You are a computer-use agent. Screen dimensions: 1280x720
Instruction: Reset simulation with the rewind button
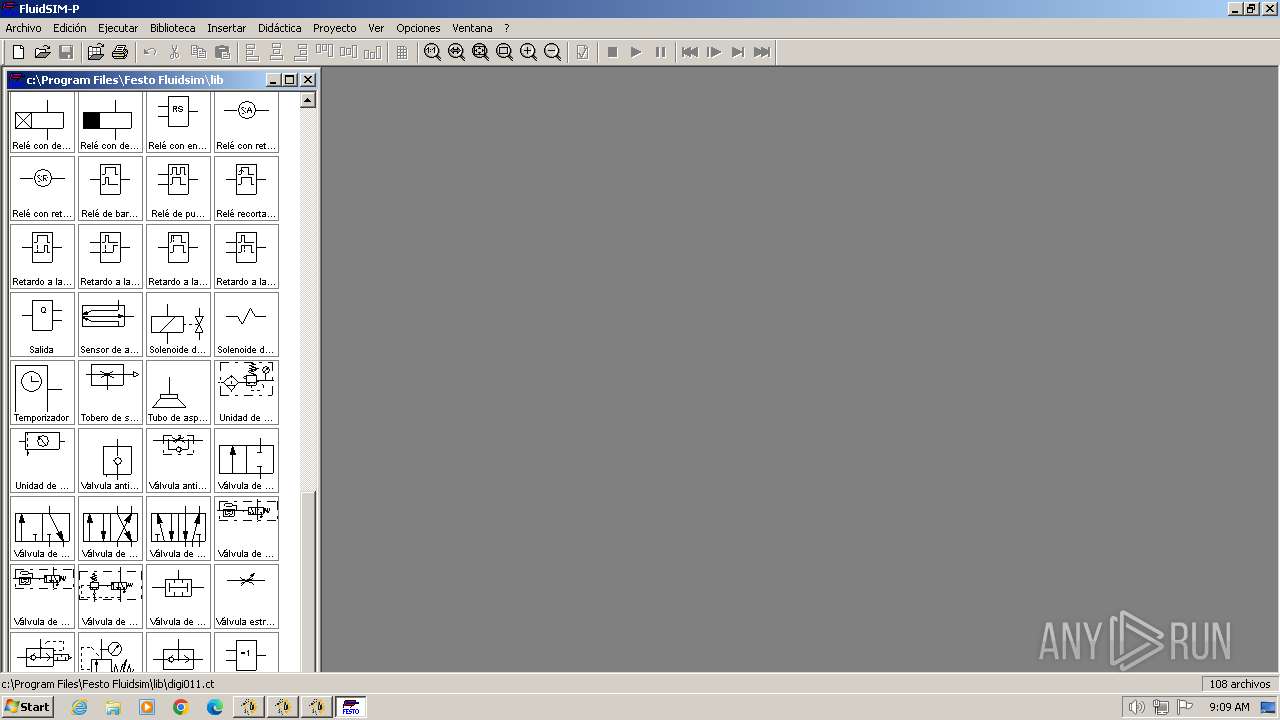tap(690, 52)
